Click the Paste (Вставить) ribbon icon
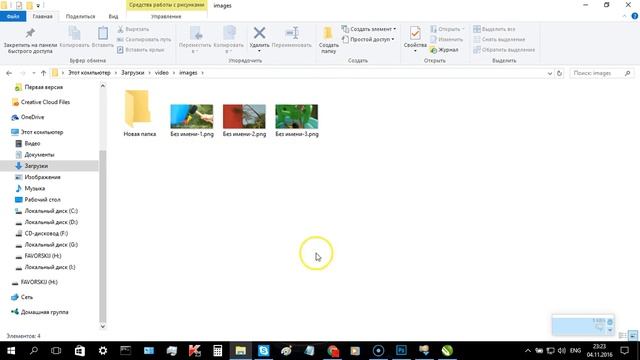 click(x=103, y=33)
